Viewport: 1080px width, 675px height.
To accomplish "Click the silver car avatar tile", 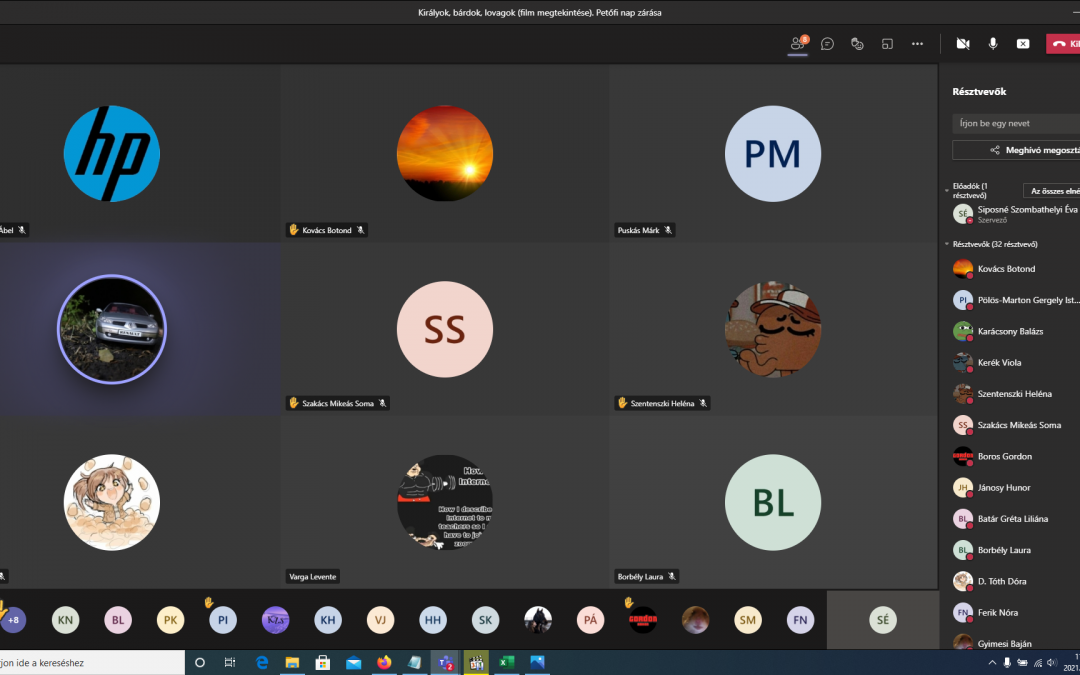I will click(112, 329).
